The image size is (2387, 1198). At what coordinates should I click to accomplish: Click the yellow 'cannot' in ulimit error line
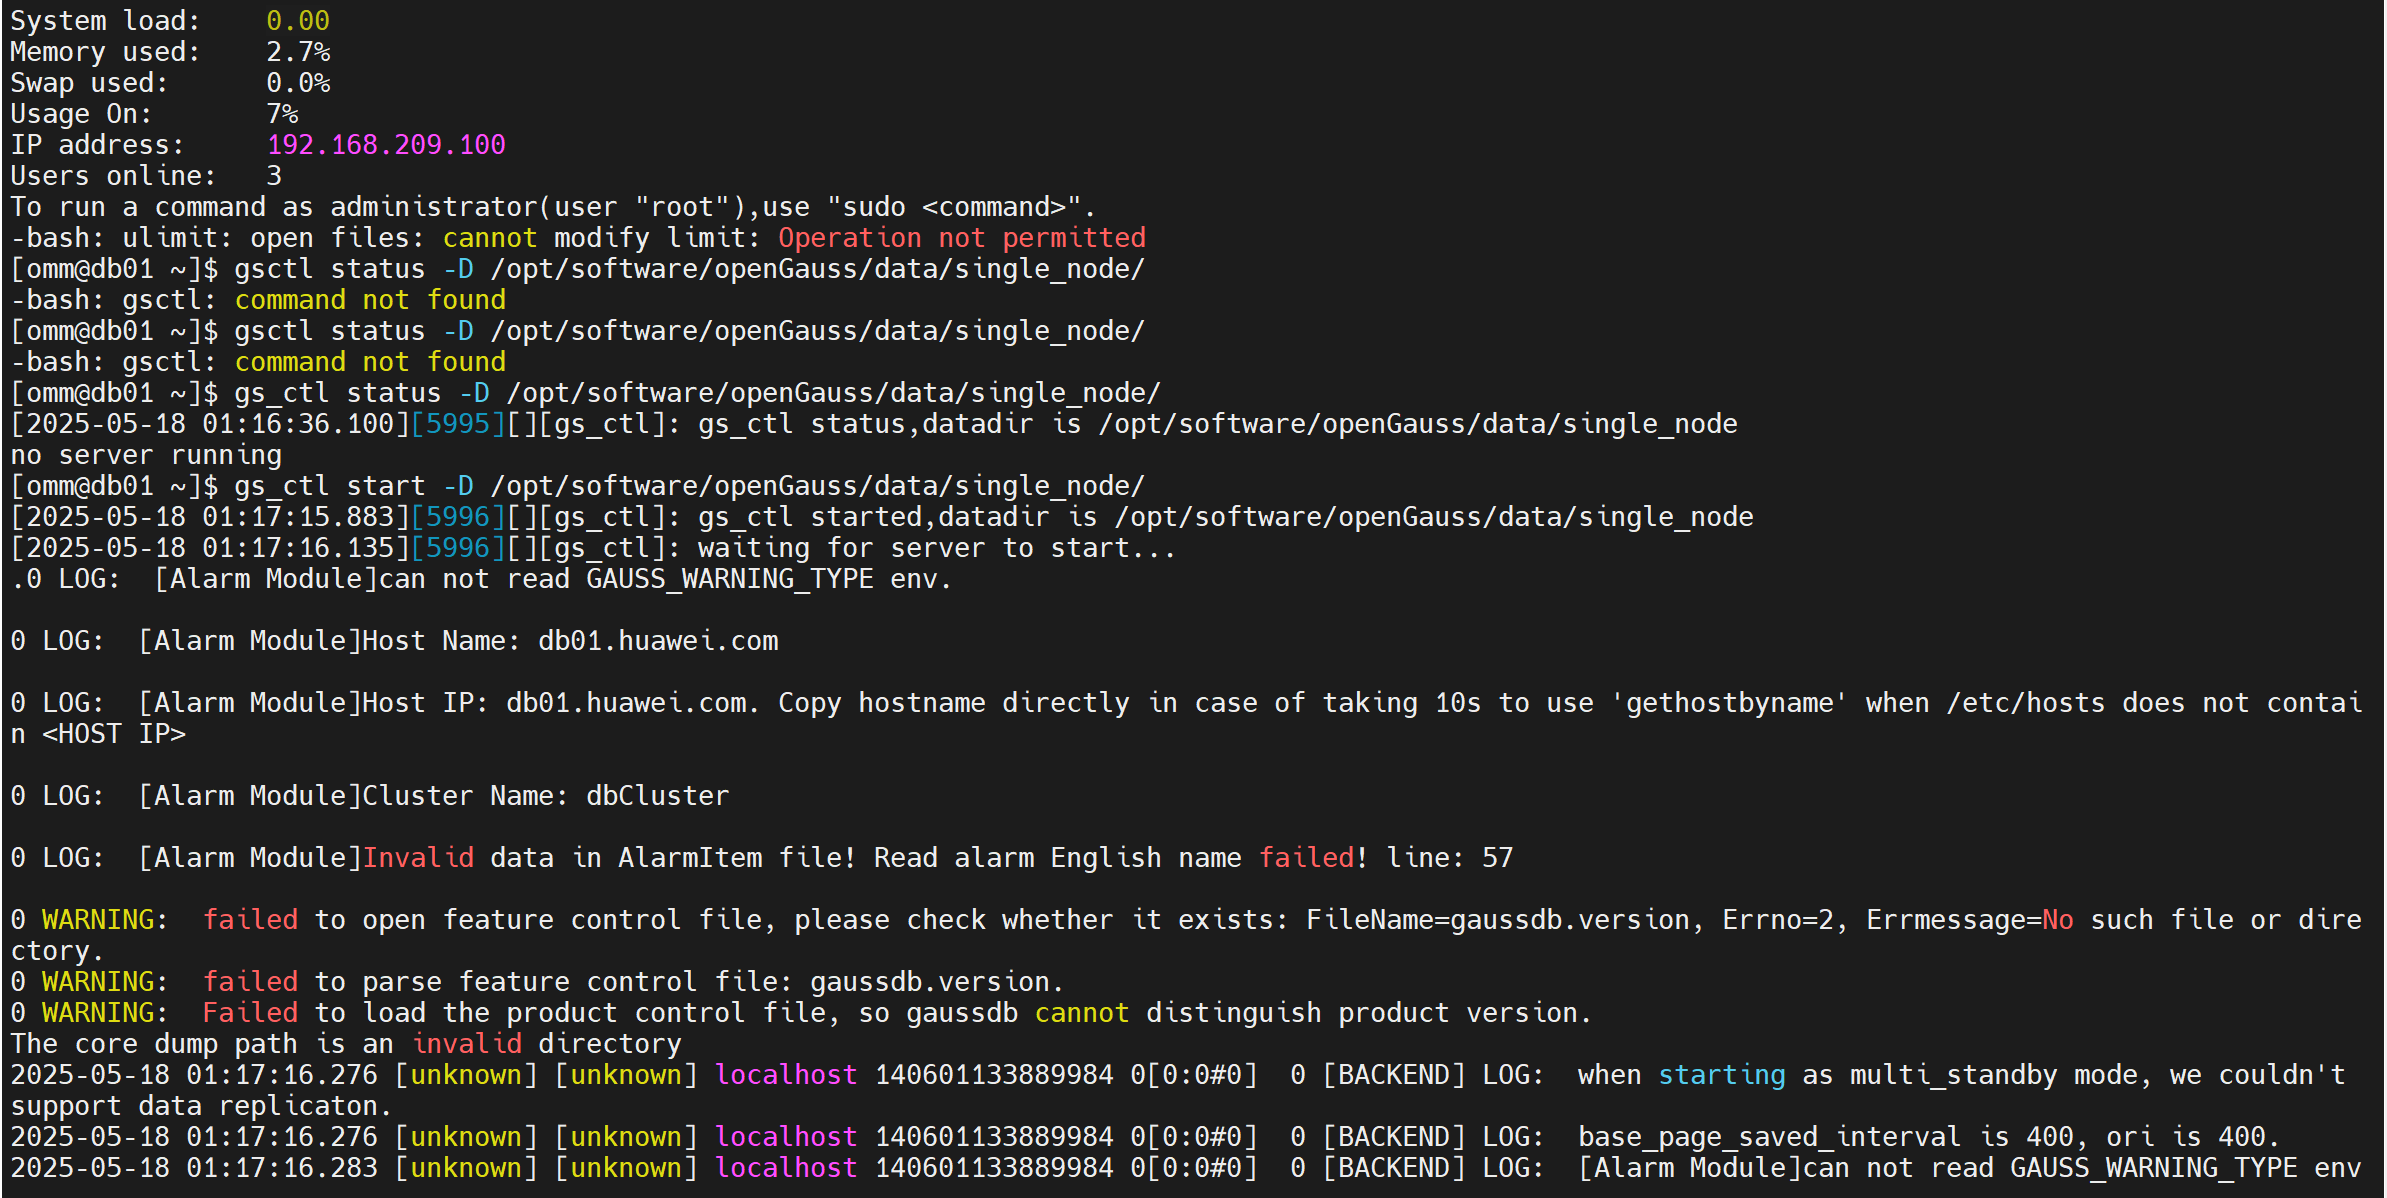489,238
